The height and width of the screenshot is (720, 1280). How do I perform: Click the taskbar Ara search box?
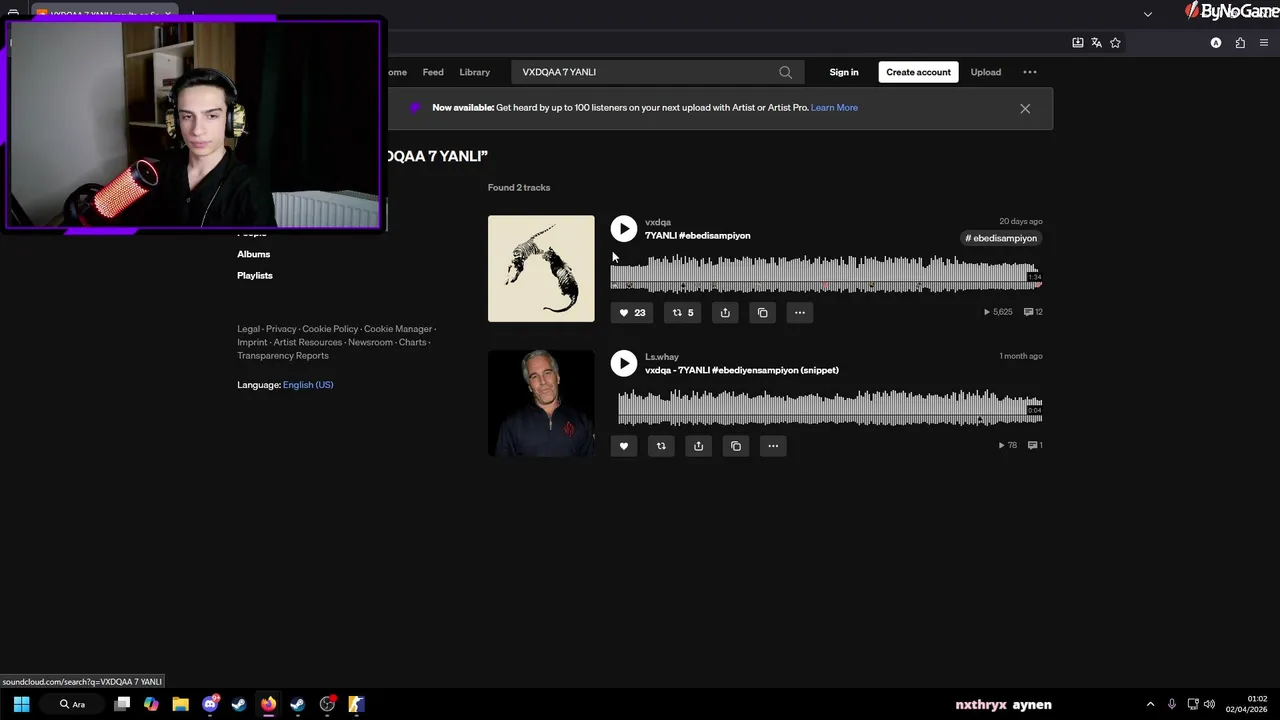(73, 704)
